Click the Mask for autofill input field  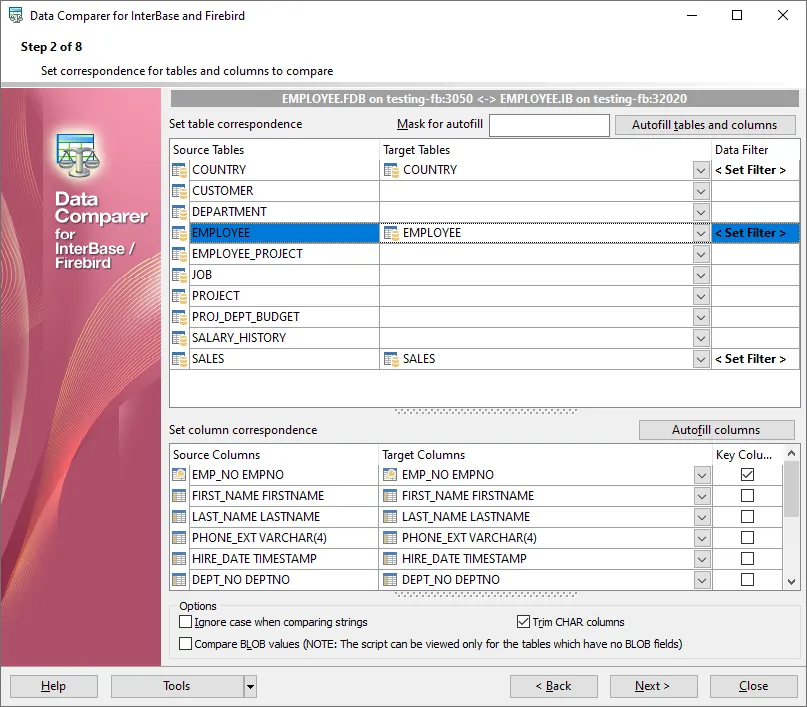[x=549, y=125]
